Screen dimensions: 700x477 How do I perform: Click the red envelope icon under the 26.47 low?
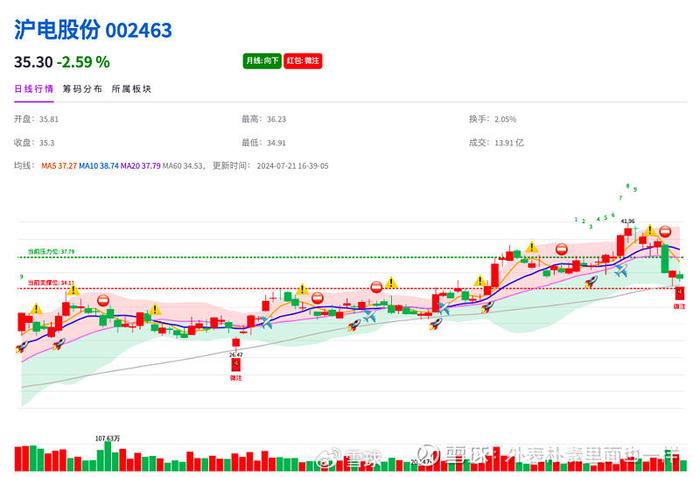[236, 364]
